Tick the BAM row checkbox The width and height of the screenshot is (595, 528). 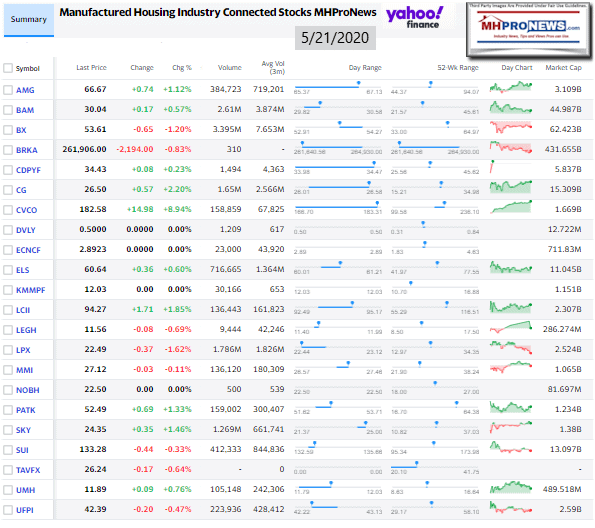point(8,110)
